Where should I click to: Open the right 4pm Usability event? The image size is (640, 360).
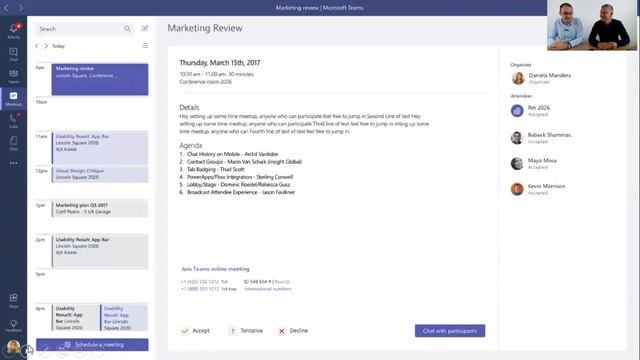[x=124, y=318]
